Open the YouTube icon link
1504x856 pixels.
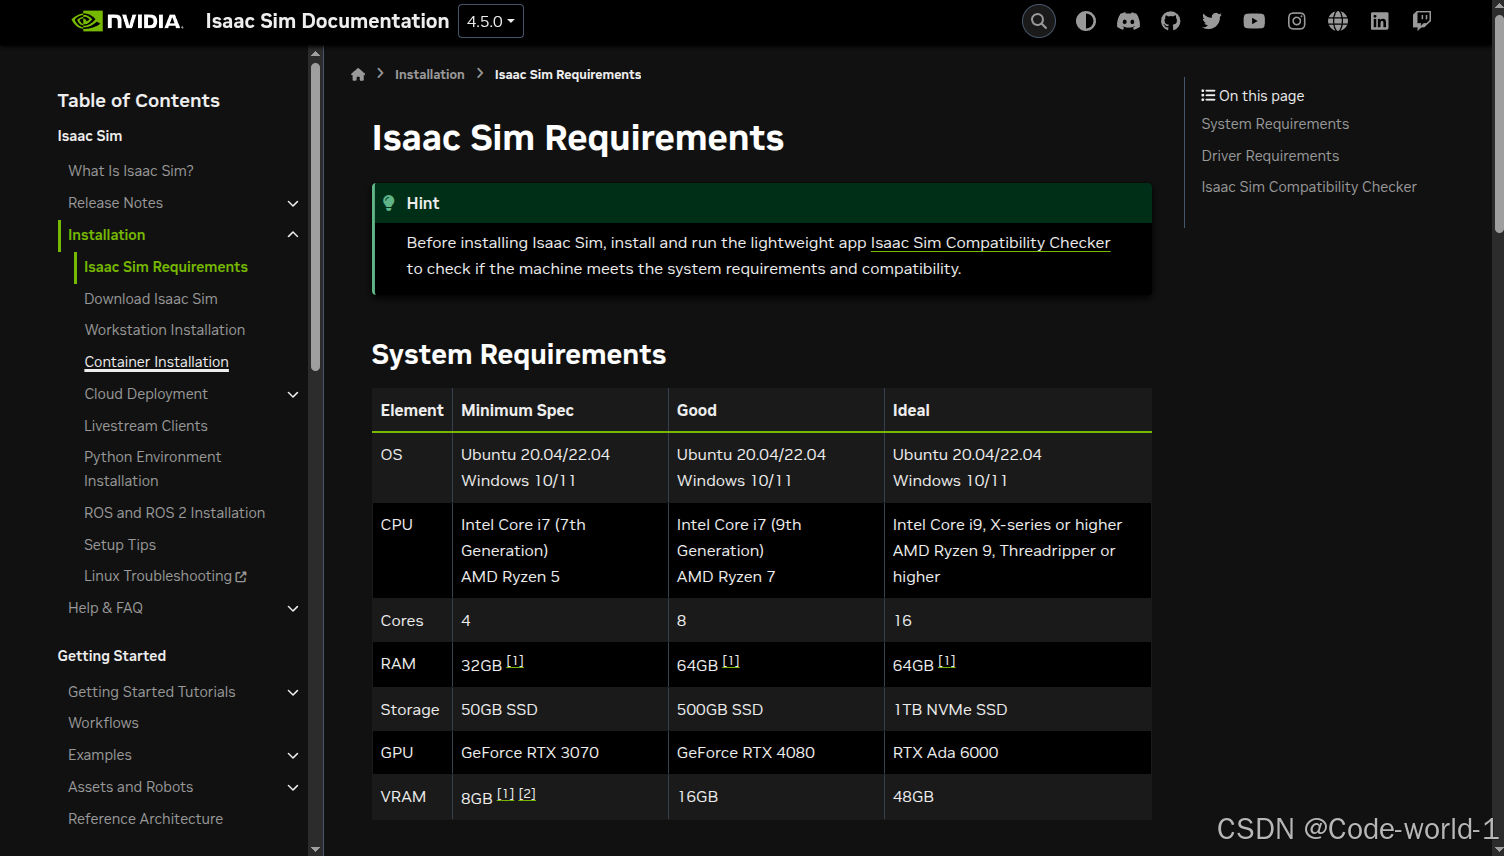pyautogui.click(x=1254, y=21)
